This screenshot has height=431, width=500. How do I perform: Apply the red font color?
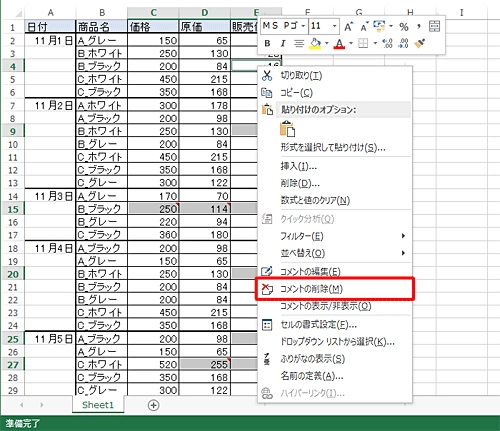pos(339,43)
